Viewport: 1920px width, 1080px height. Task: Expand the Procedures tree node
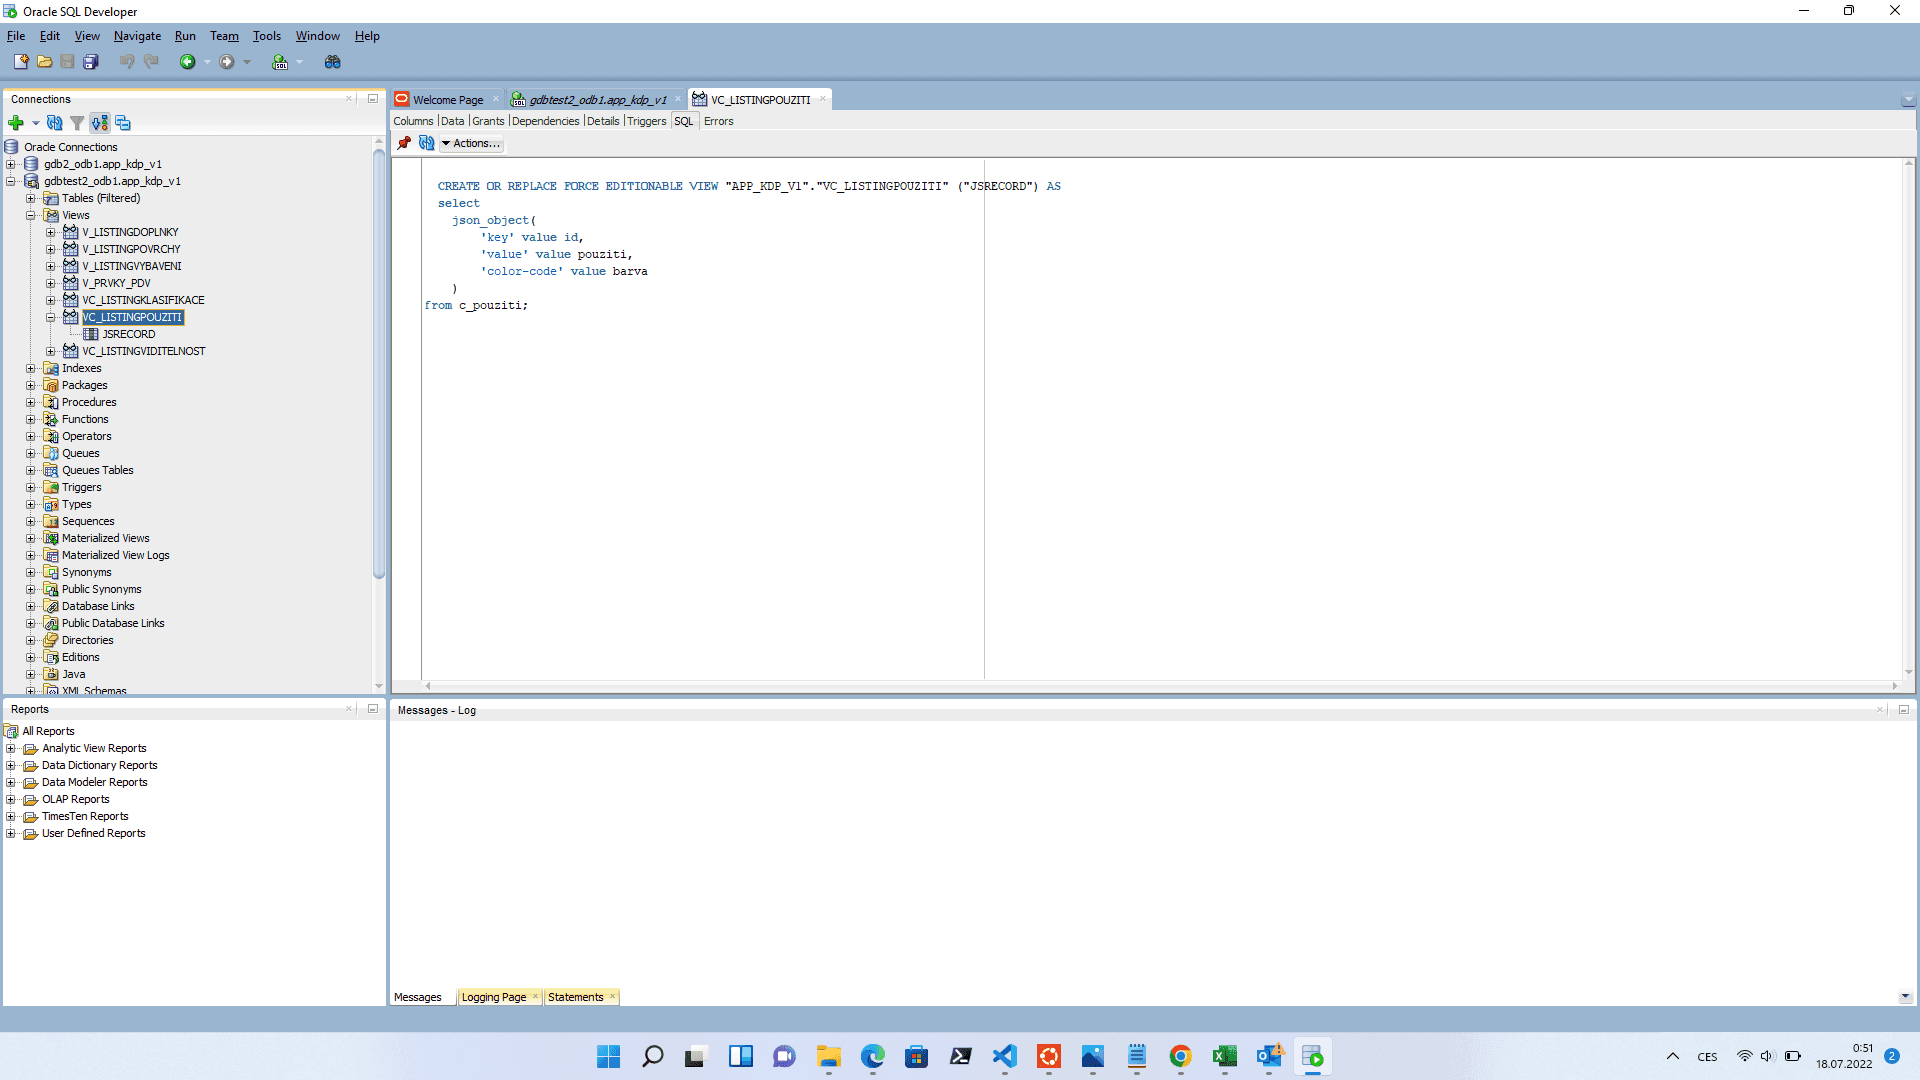31,402
